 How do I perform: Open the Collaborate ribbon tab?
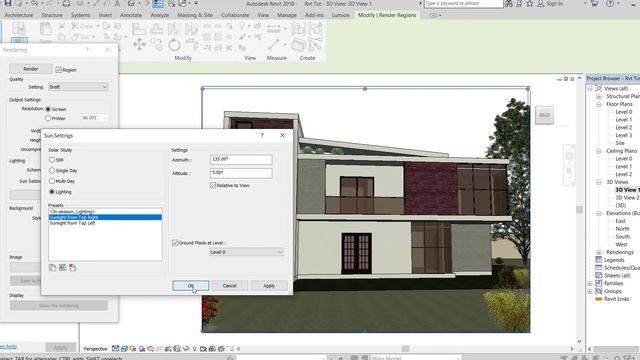tap(235, 15)
